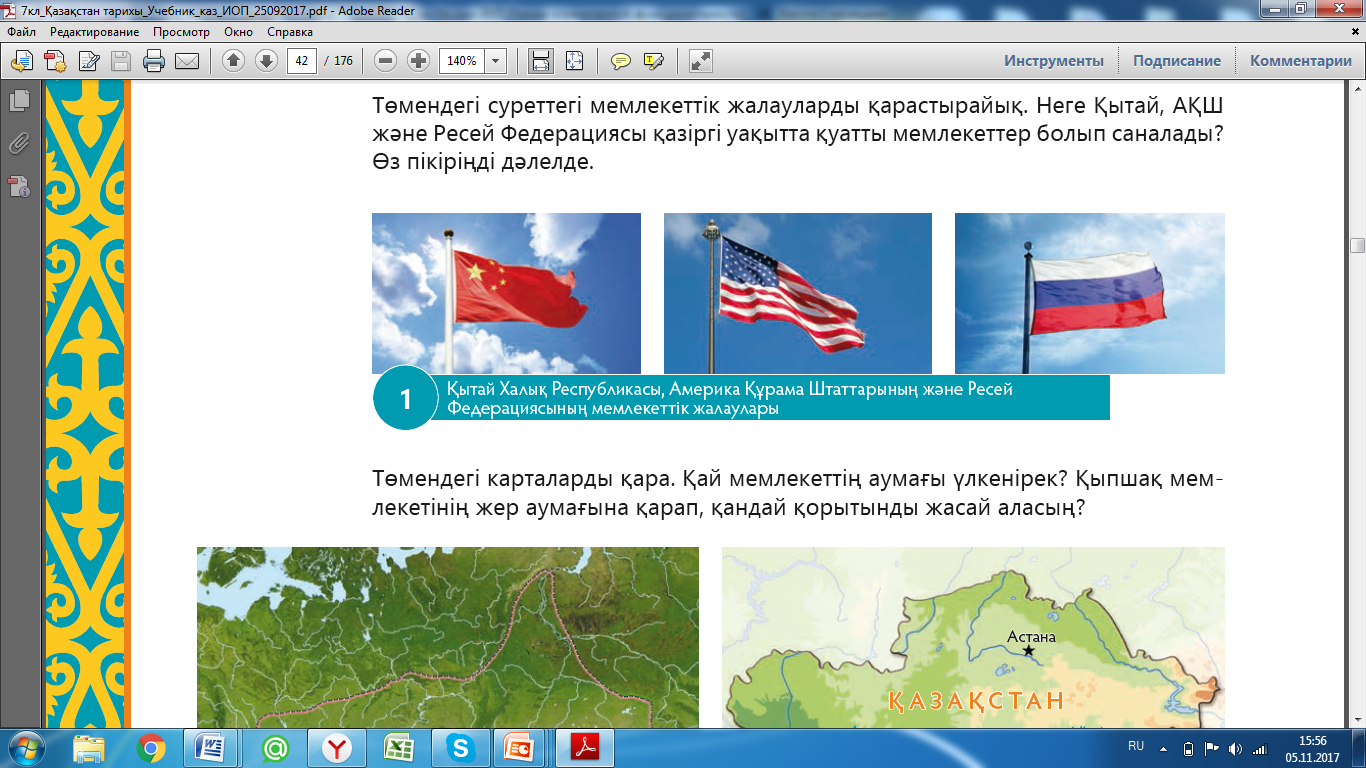
Task: Open the zoom level dropdown arrow
Action: click(x=496, y=61)
